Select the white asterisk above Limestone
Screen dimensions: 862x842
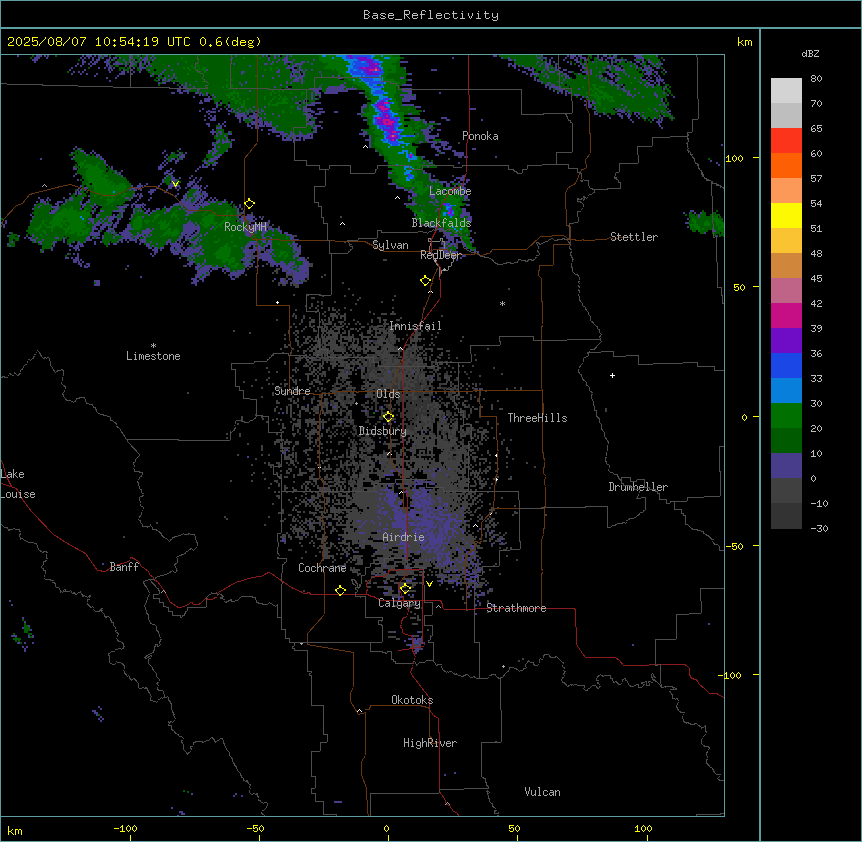(153, 346)
